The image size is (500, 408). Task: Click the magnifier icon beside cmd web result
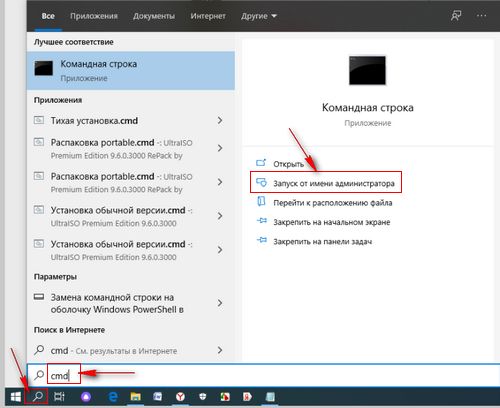(39, 350)
